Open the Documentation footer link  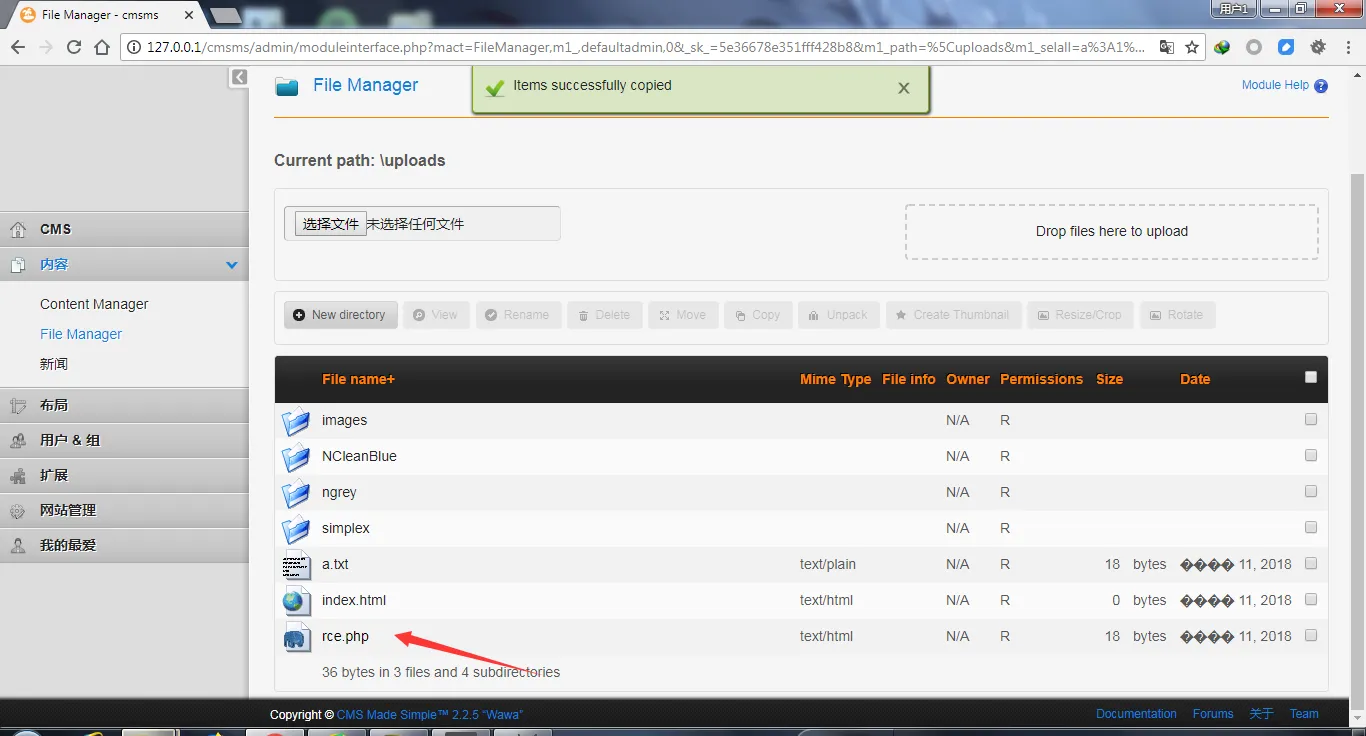click(x=1136, y=714)
